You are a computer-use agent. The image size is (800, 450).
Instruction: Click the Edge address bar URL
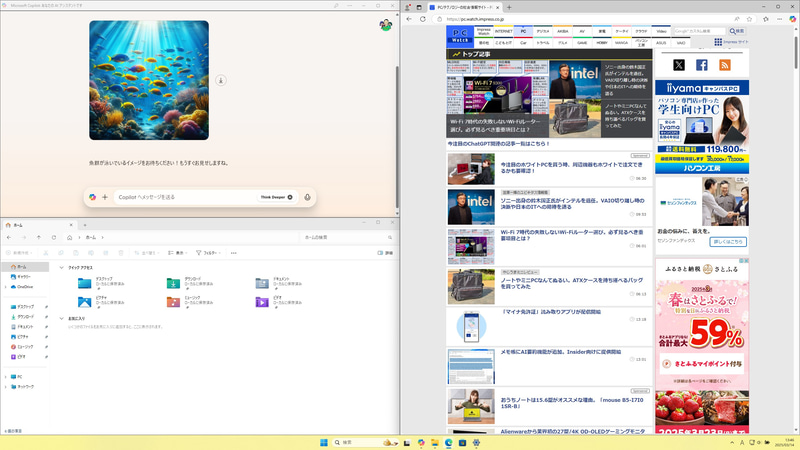click(x=475, y=19)
